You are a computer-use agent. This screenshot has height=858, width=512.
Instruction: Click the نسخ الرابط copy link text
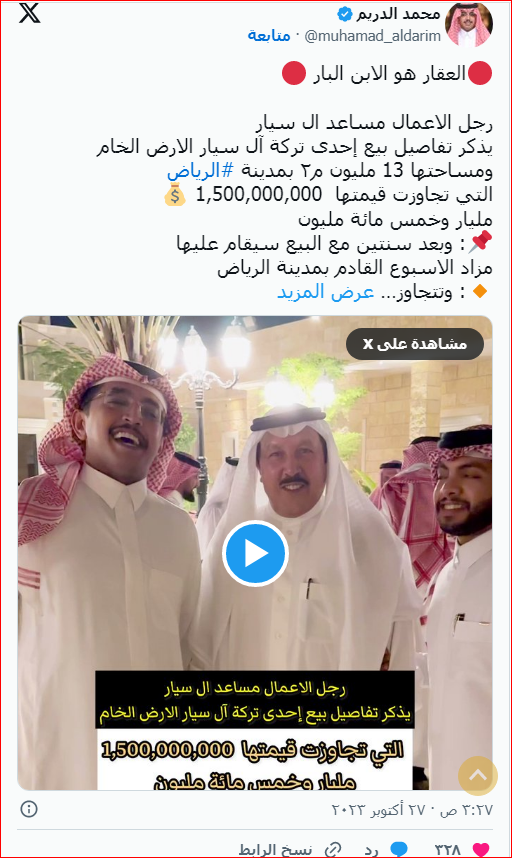click(275, 850)
